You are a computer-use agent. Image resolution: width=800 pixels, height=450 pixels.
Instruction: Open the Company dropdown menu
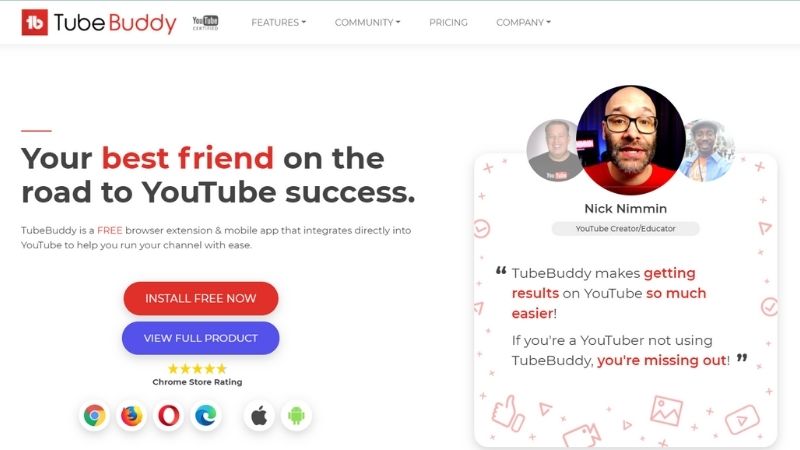click(x=523, y=22)
